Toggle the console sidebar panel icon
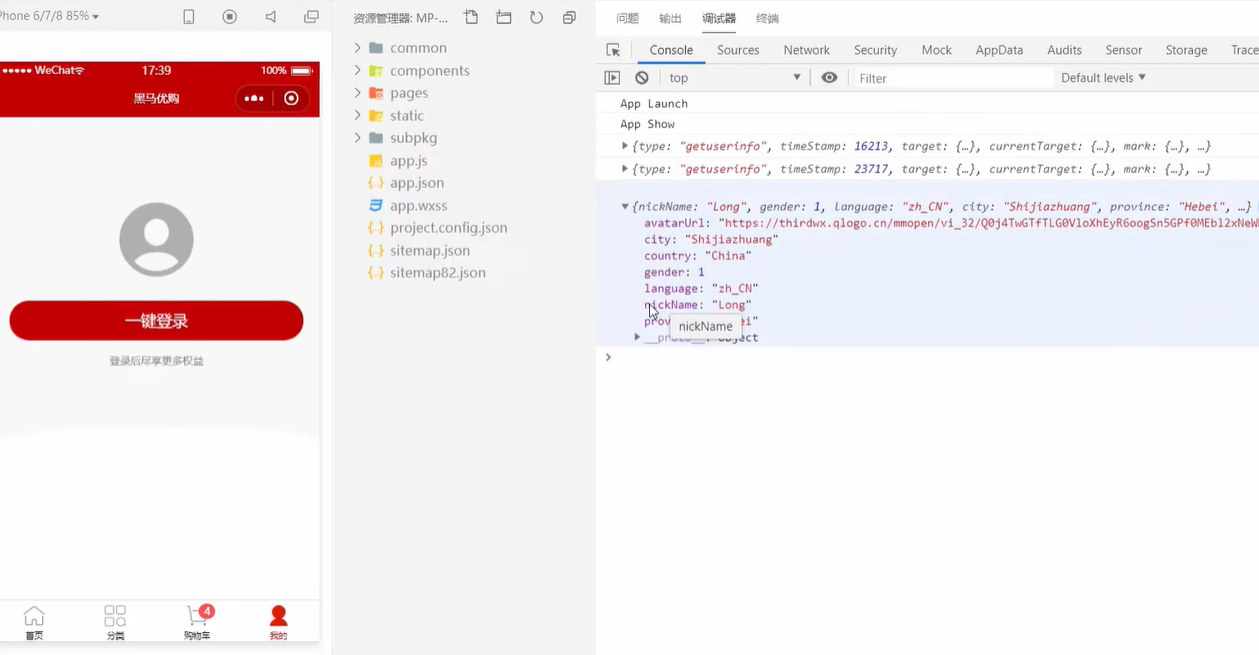Viewport: 1259px width, 655px height. [x=612, y=78]
